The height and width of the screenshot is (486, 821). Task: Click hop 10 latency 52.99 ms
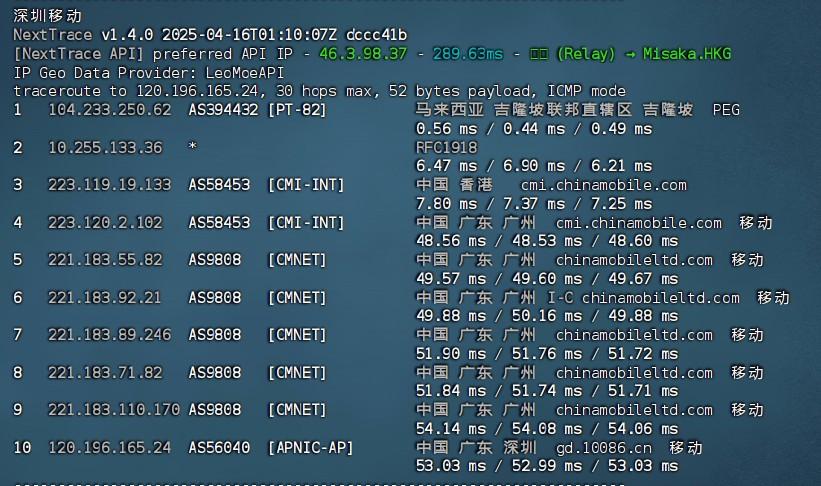pos(547,466)
